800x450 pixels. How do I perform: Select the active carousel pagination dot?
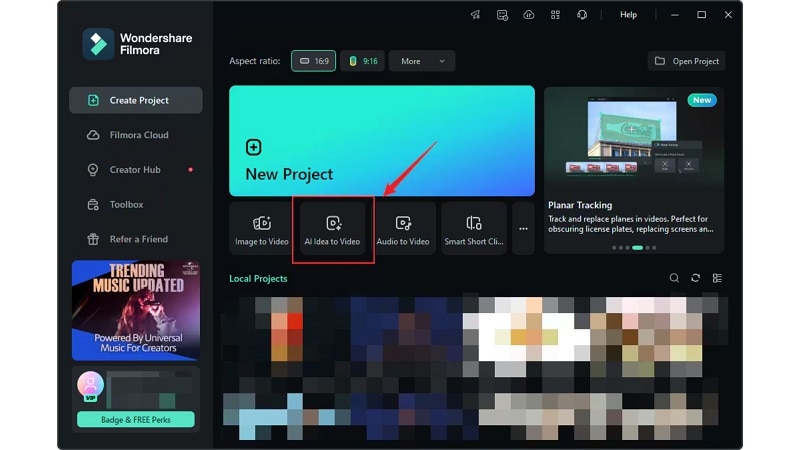[x=637, y=247]
